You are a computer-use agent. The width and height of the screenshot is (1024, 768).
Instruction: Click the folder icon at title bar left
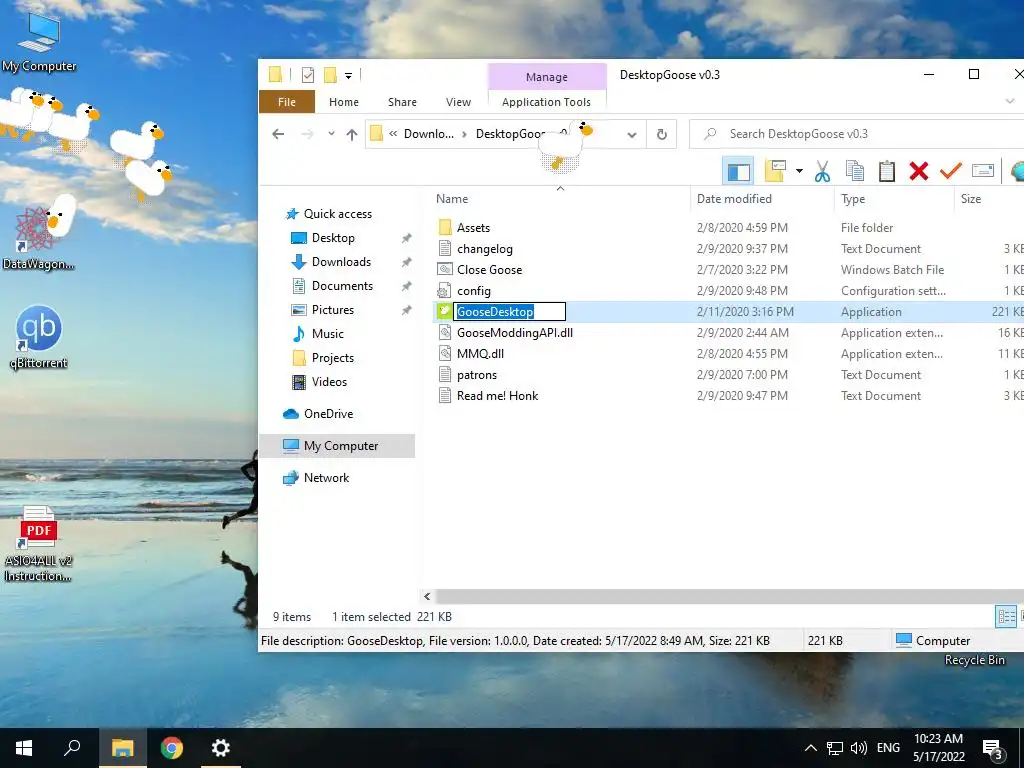coord(276,75)
